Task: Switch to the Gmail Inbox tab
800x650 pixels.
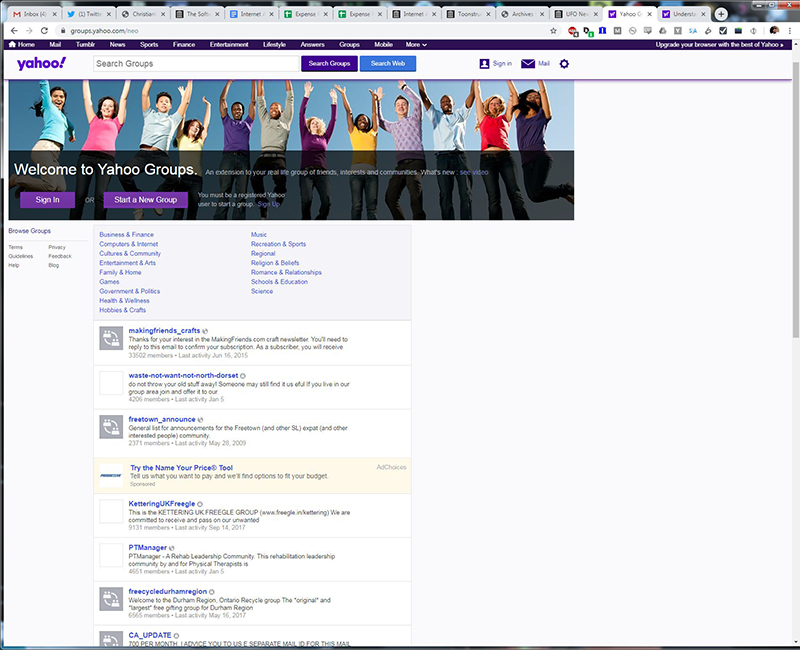Action: pos(30,14)
